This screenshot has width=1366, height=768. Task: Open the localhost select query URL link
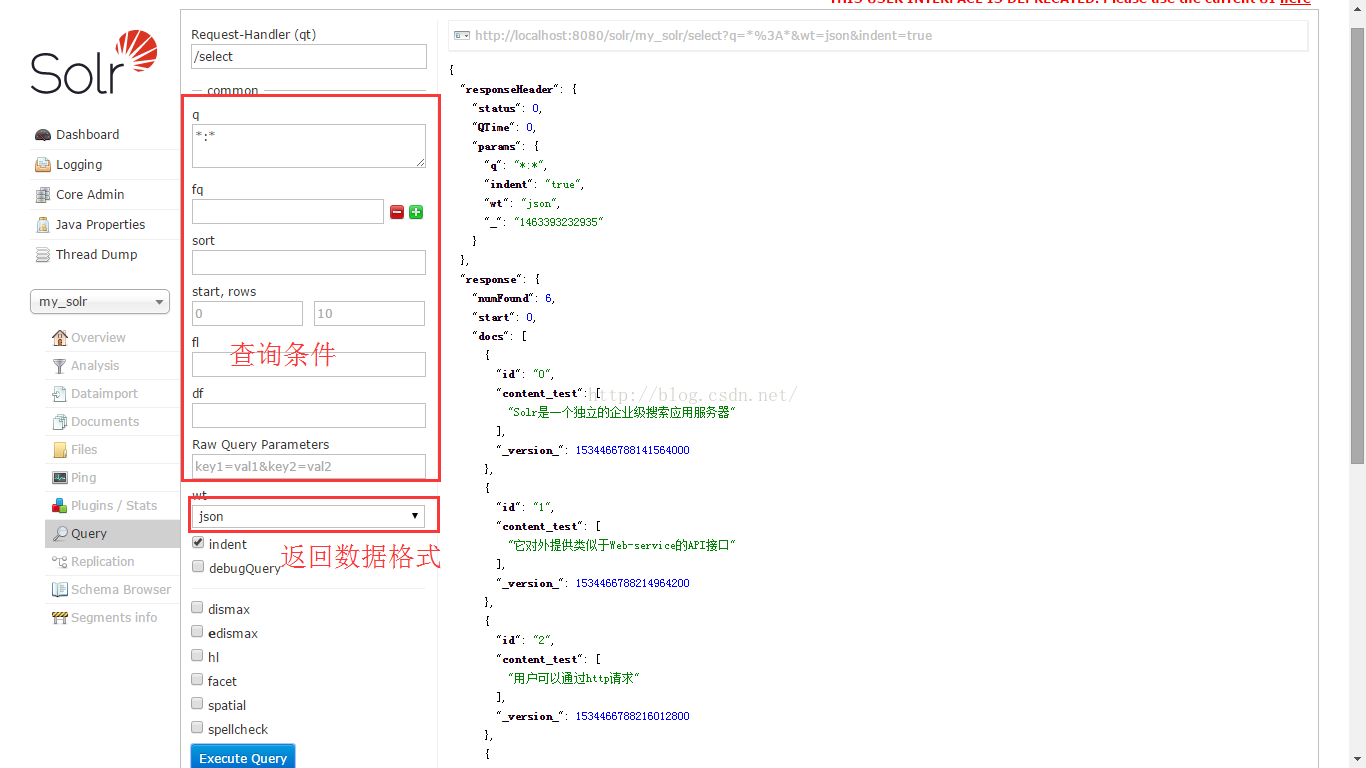(703, 35)
